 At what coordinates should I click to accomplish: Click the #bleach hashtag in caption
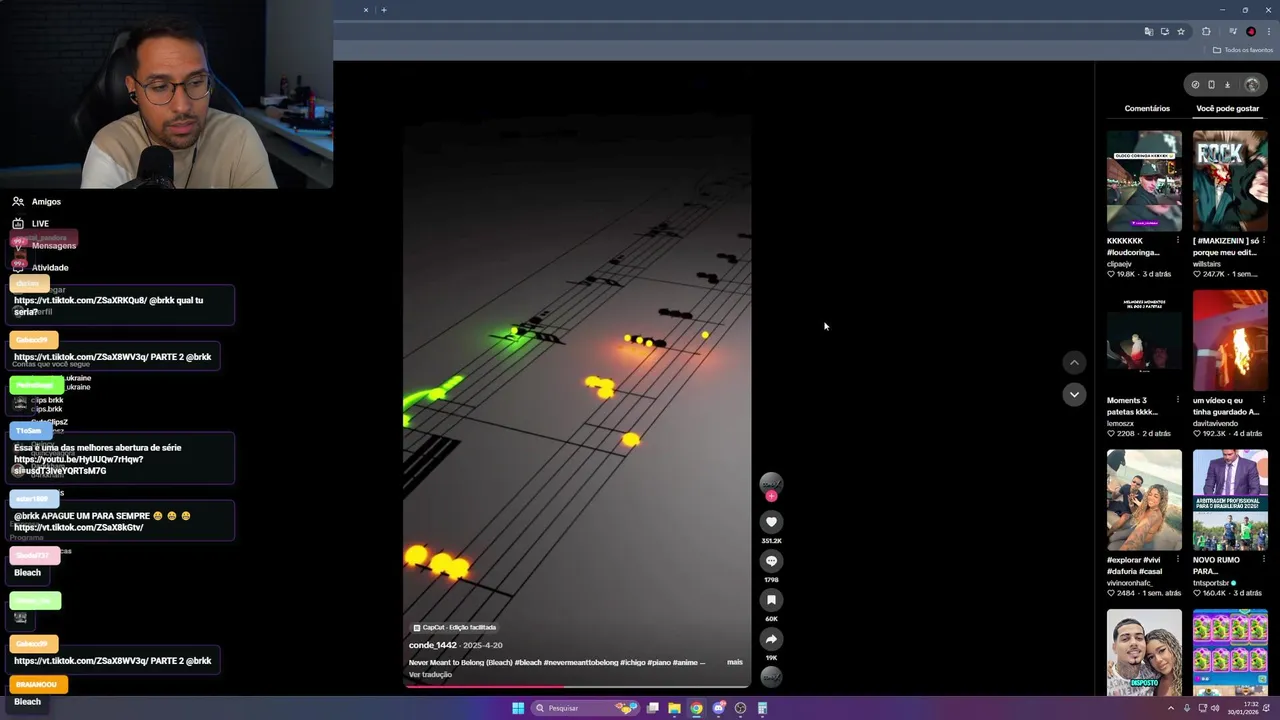click(x=529, y=662)
